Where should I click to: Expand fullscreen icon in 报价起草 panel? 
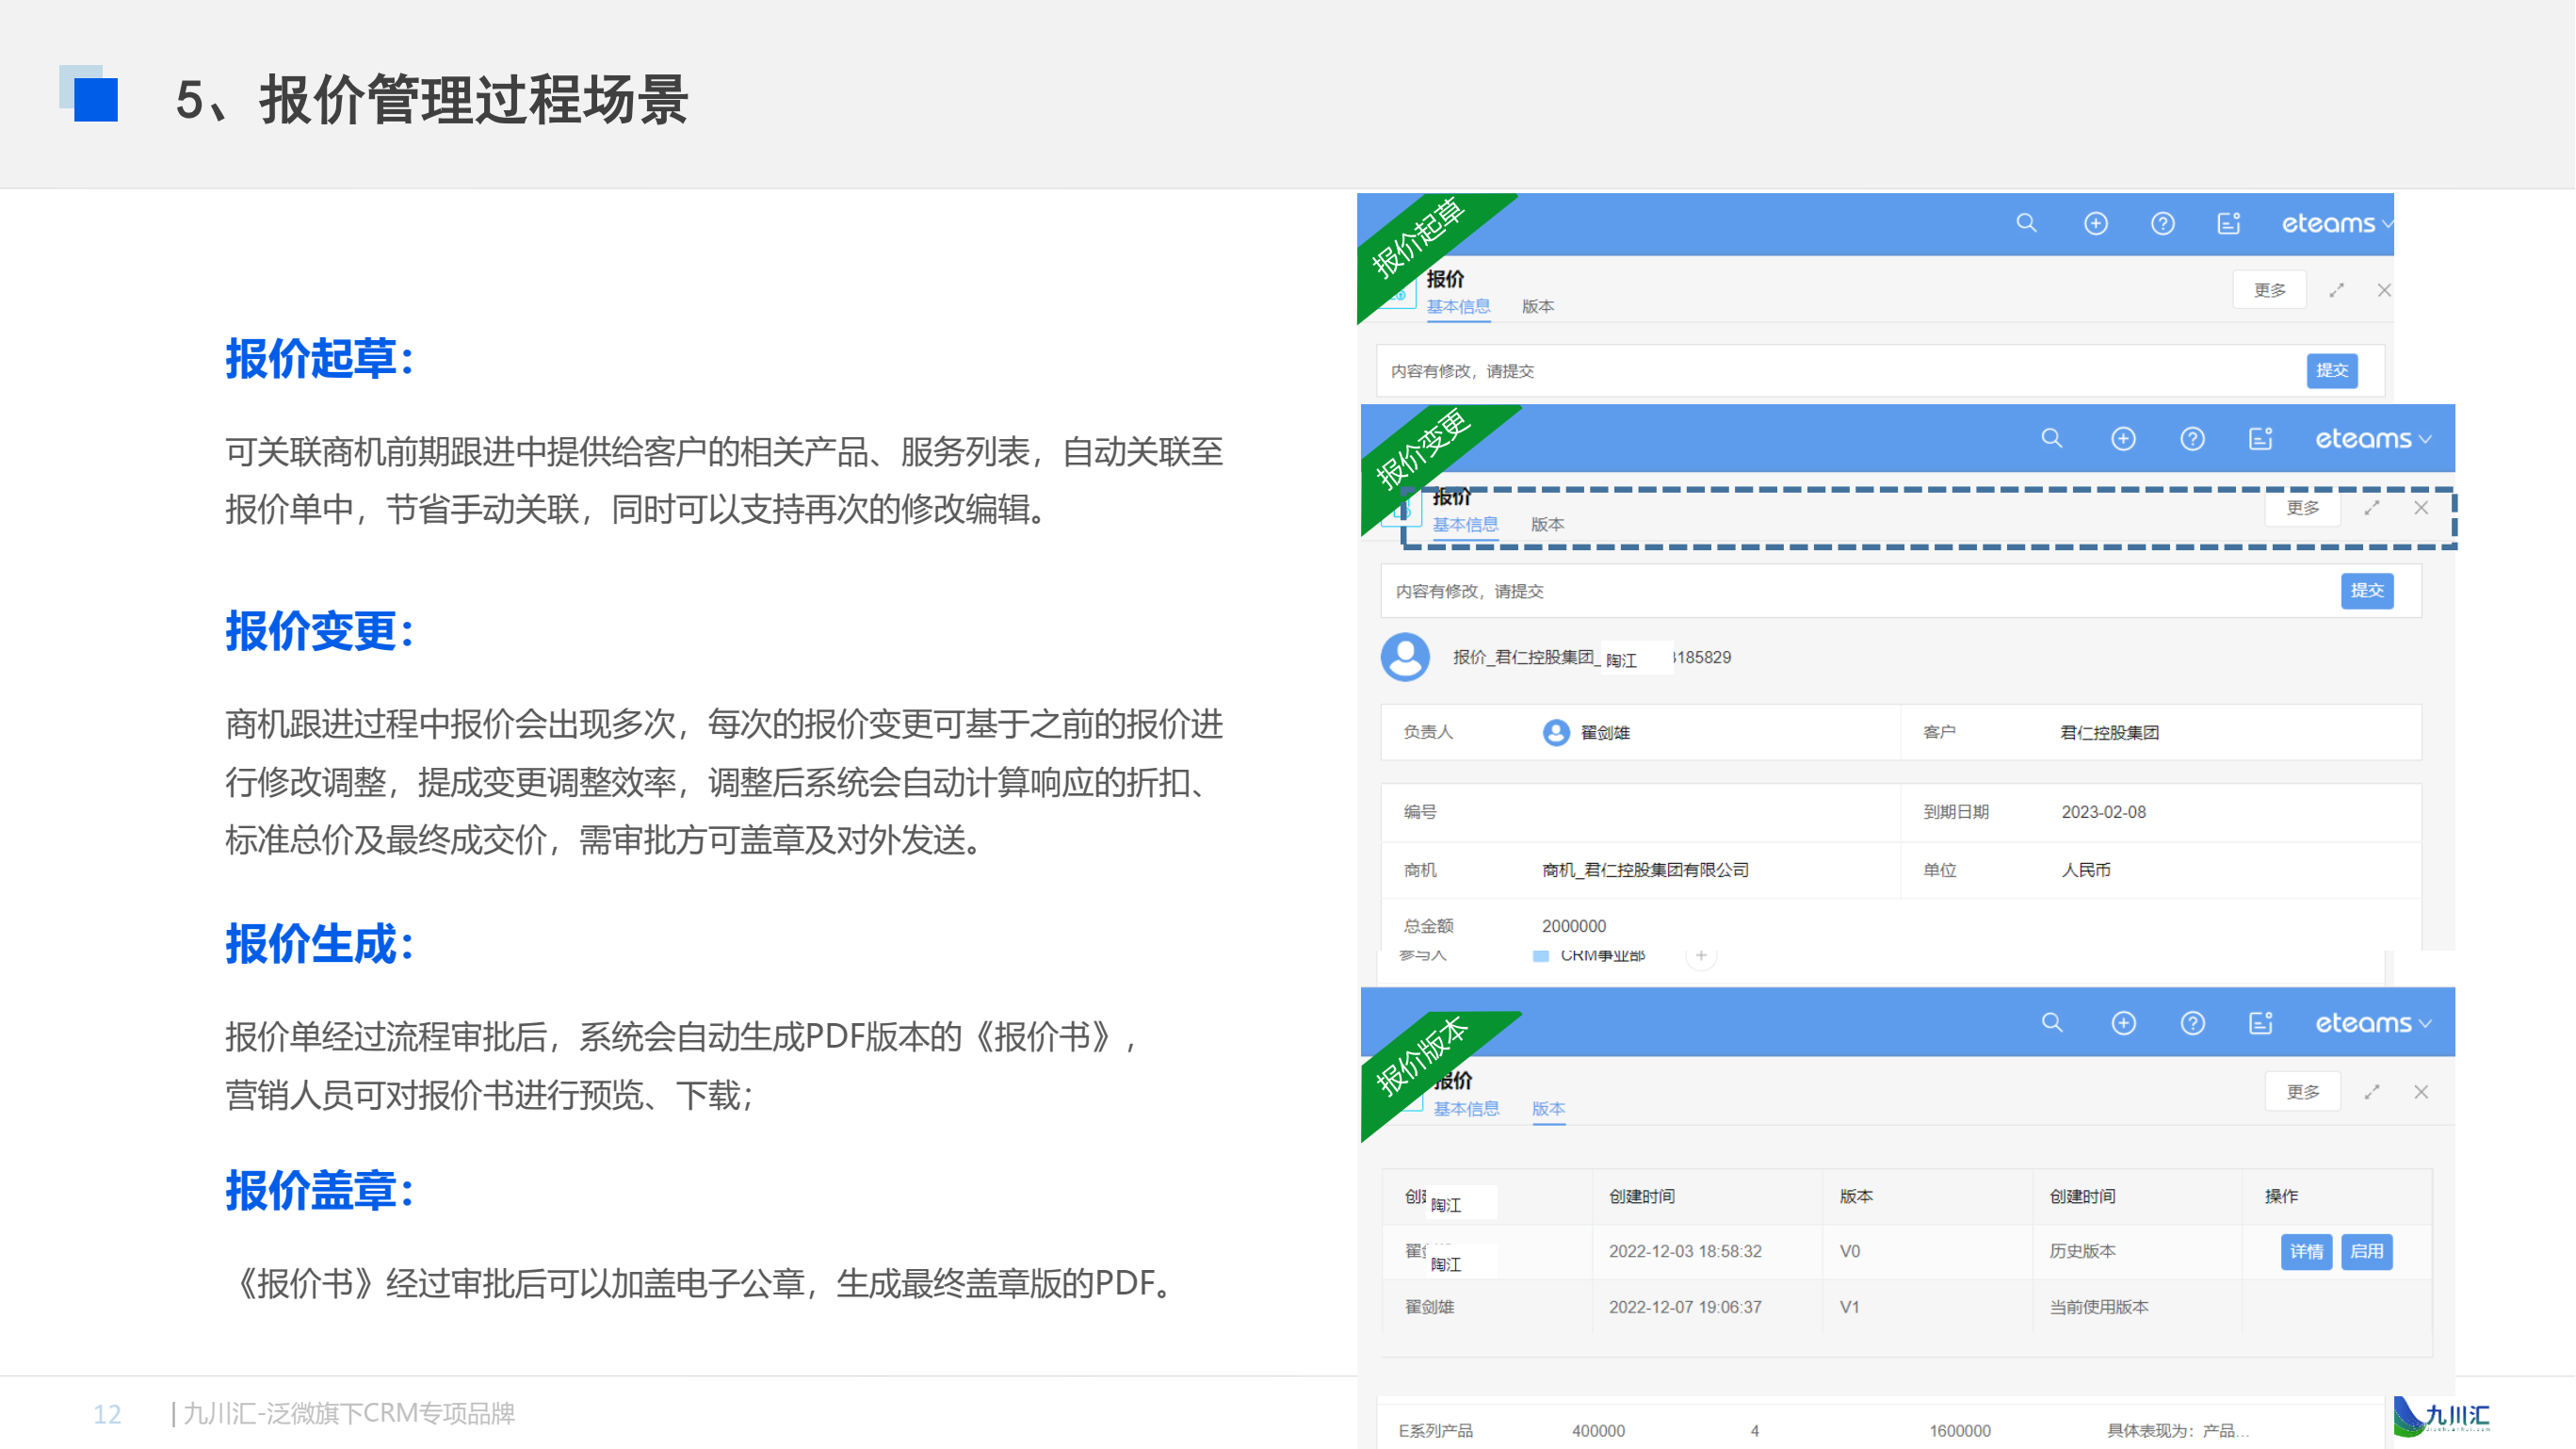(x=2336, y=290)
